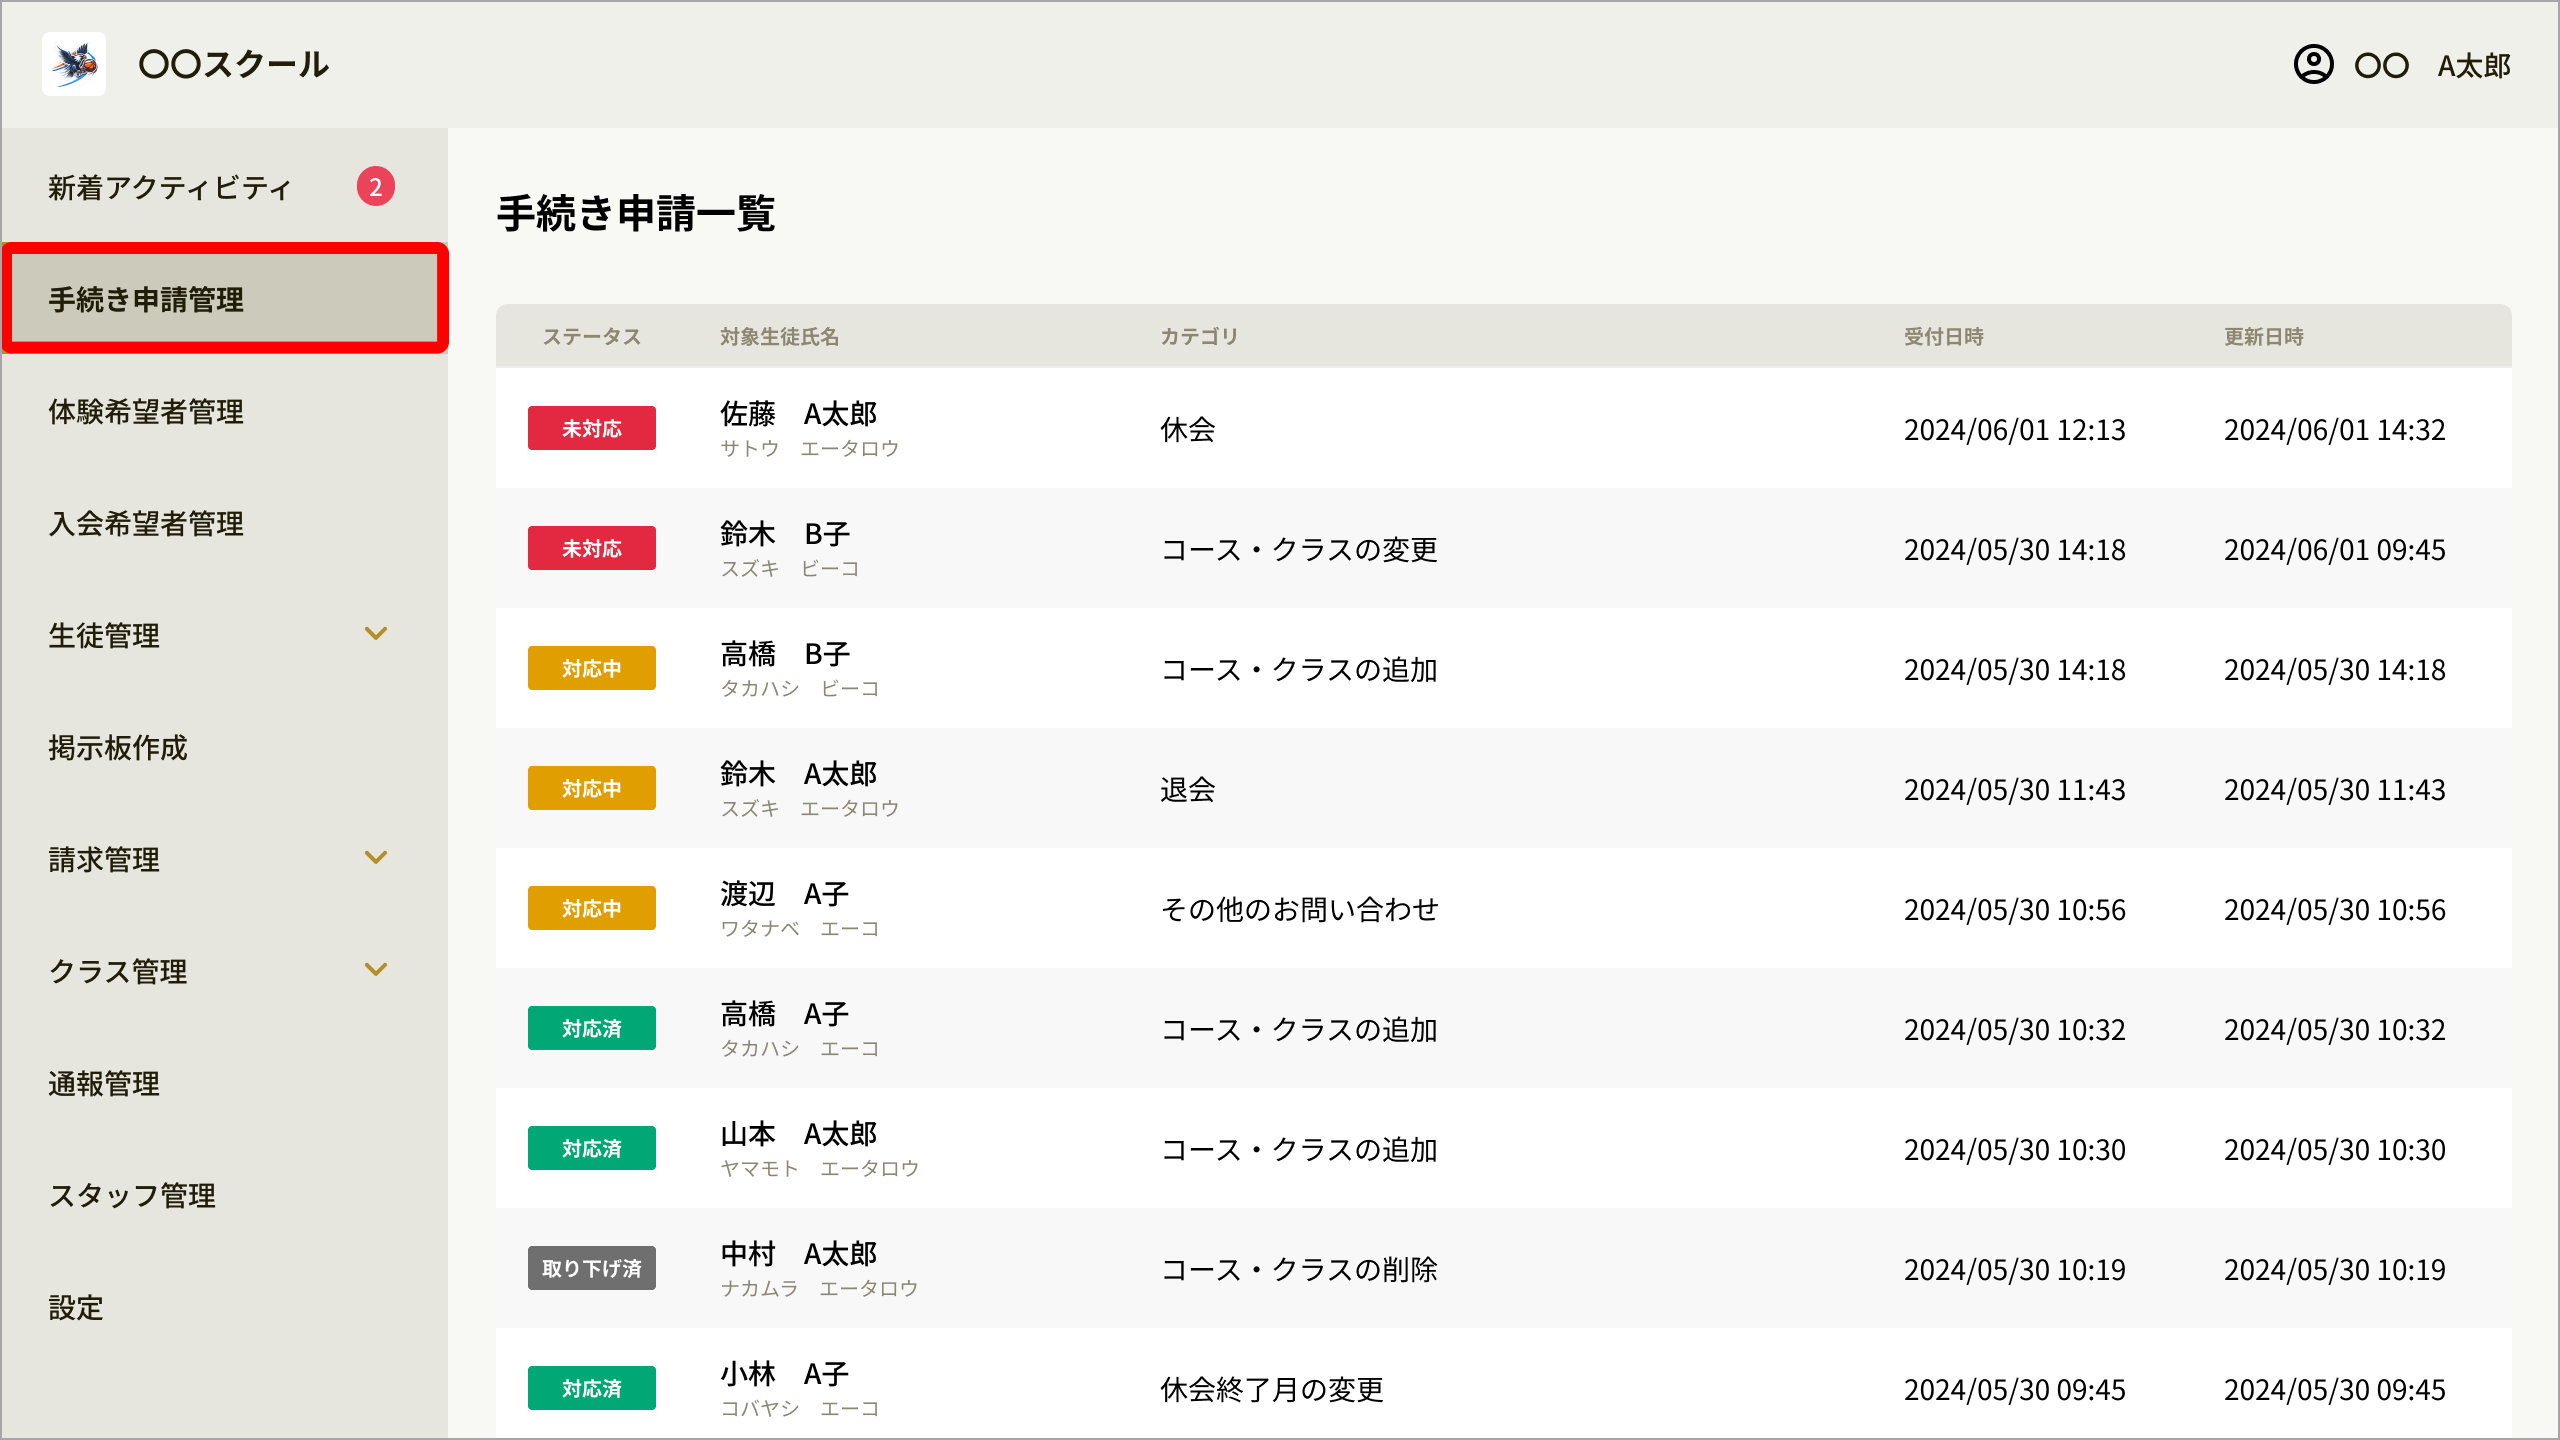Click 対応中 badge for 渡辺 A子
The image size is (2560, 1440).
[x=592, y=908]
